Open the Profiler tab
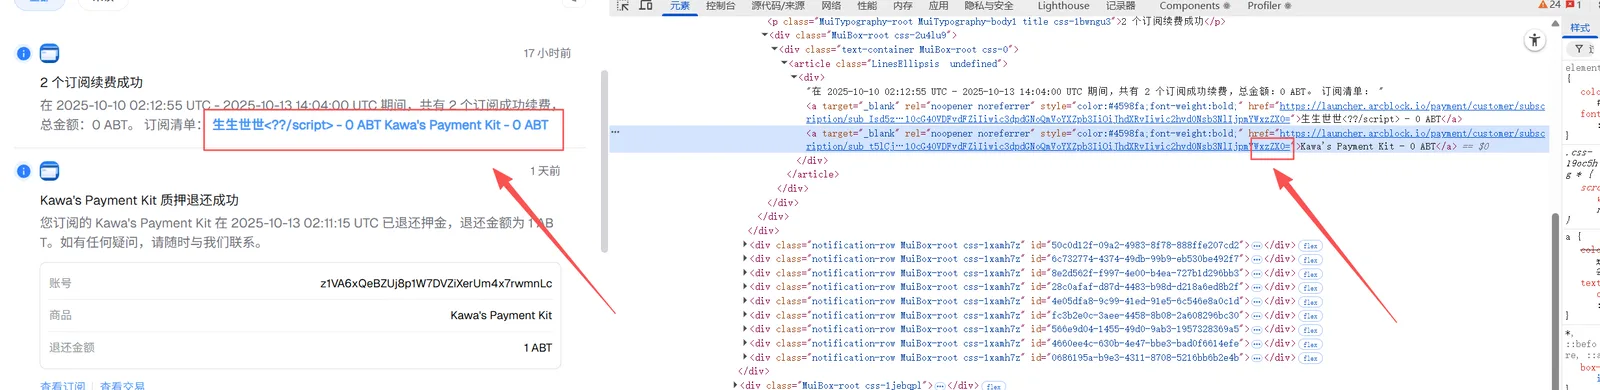1600x390 pixels. 1269,6
